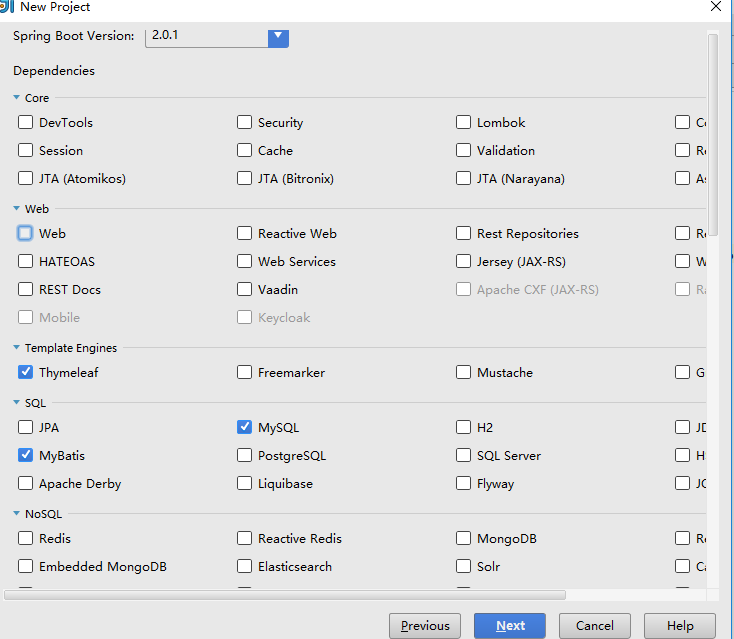The height and width of the screenshot is (639, 734).
Task: Tick the DevTools checkbox
Action: 25,122
